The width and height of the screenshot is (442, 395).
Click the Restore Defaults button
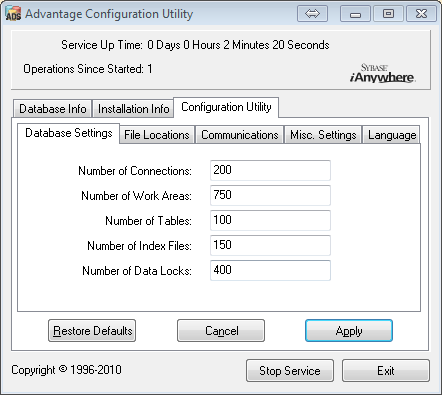92,331
